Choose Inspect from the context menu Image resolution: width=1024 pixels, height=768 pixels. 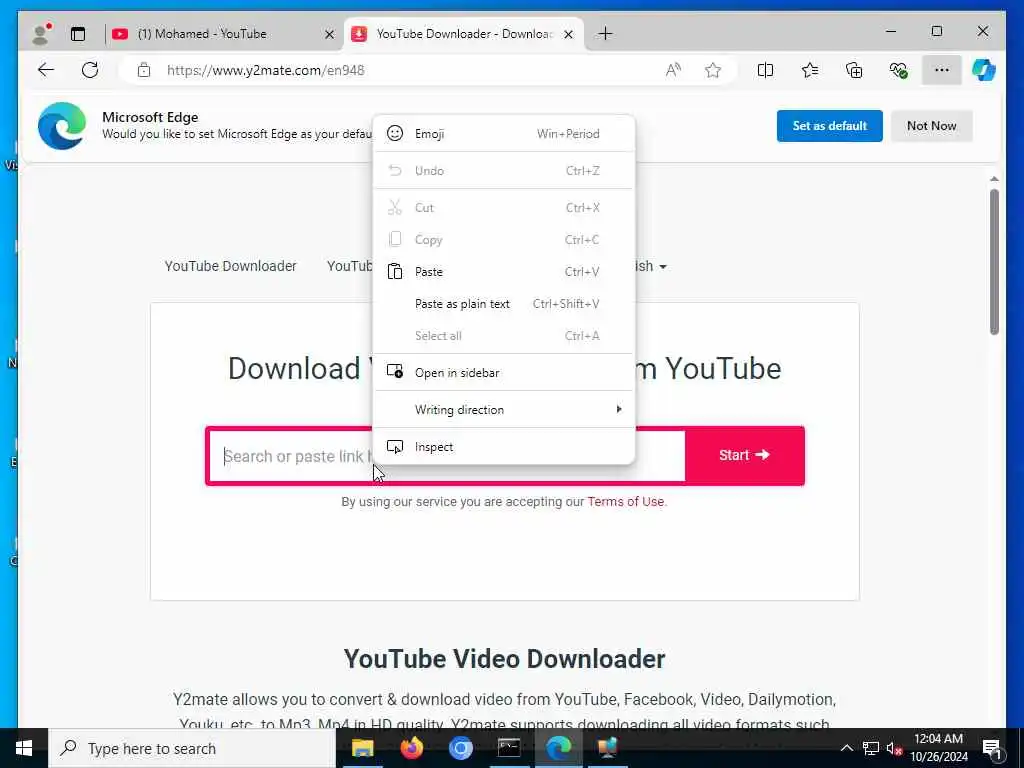(504, 447)
